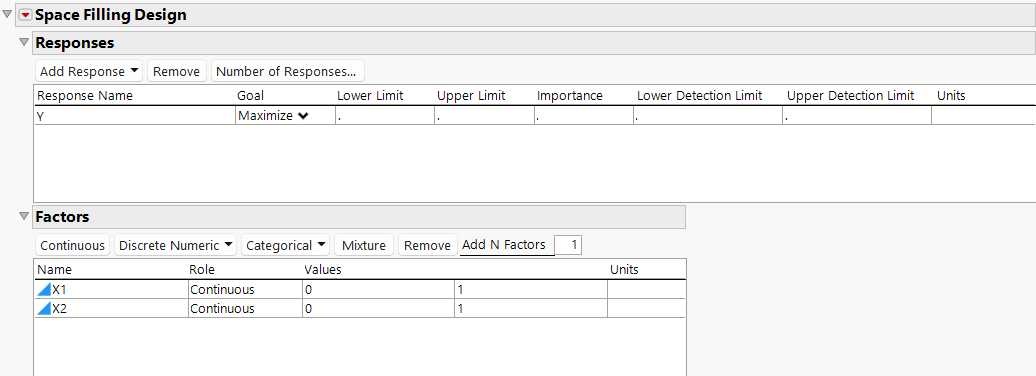Click the high value 1 for X1
Viewport: 1036px width, 376px height.
point(531,289)
